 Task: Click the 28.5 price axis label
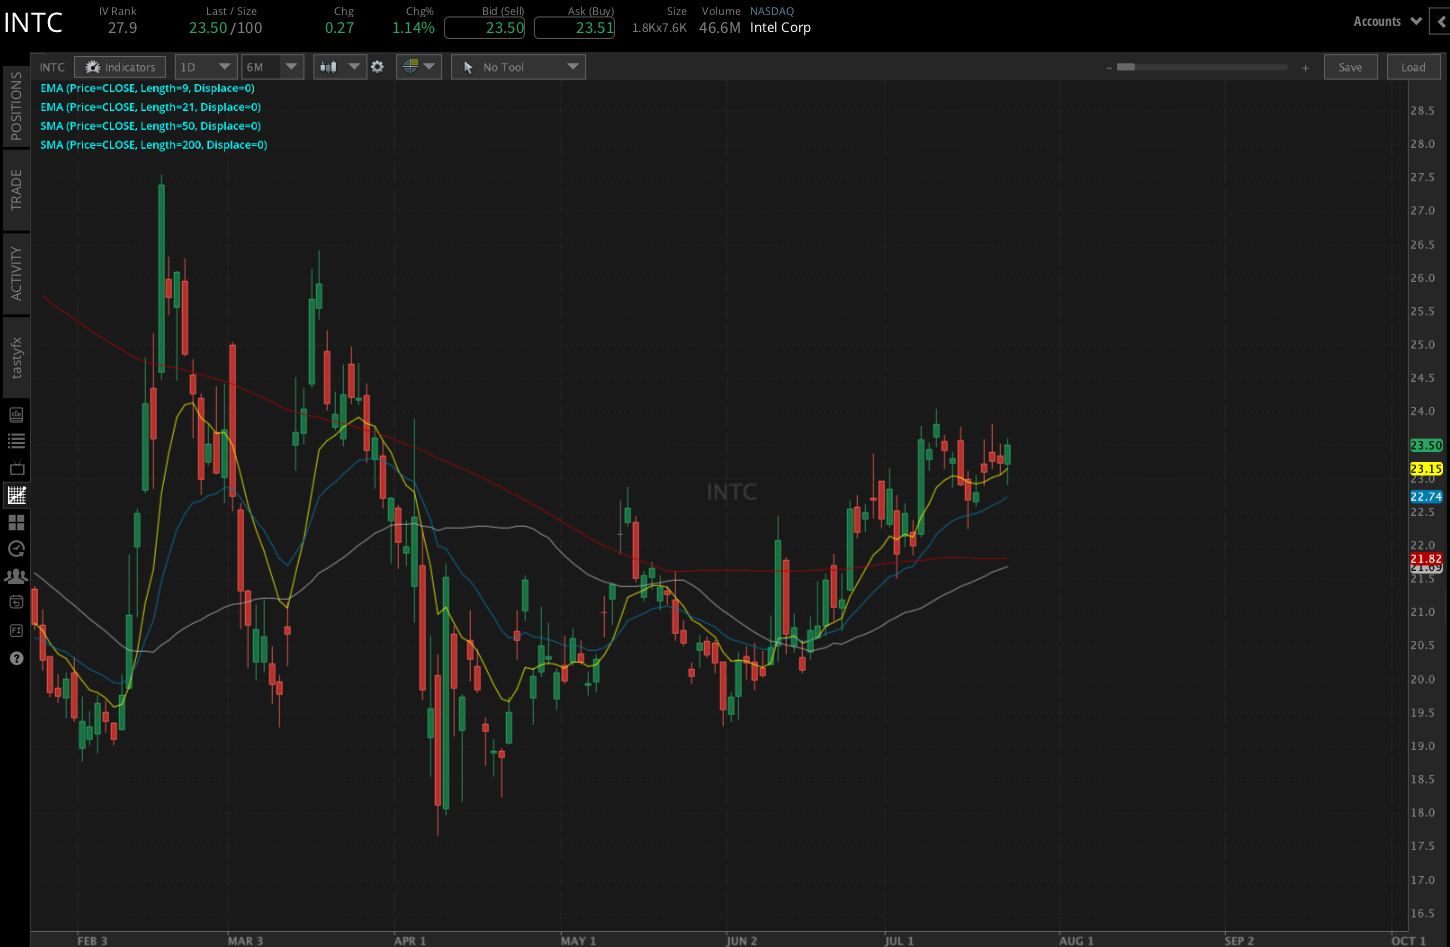[1422, 111]
